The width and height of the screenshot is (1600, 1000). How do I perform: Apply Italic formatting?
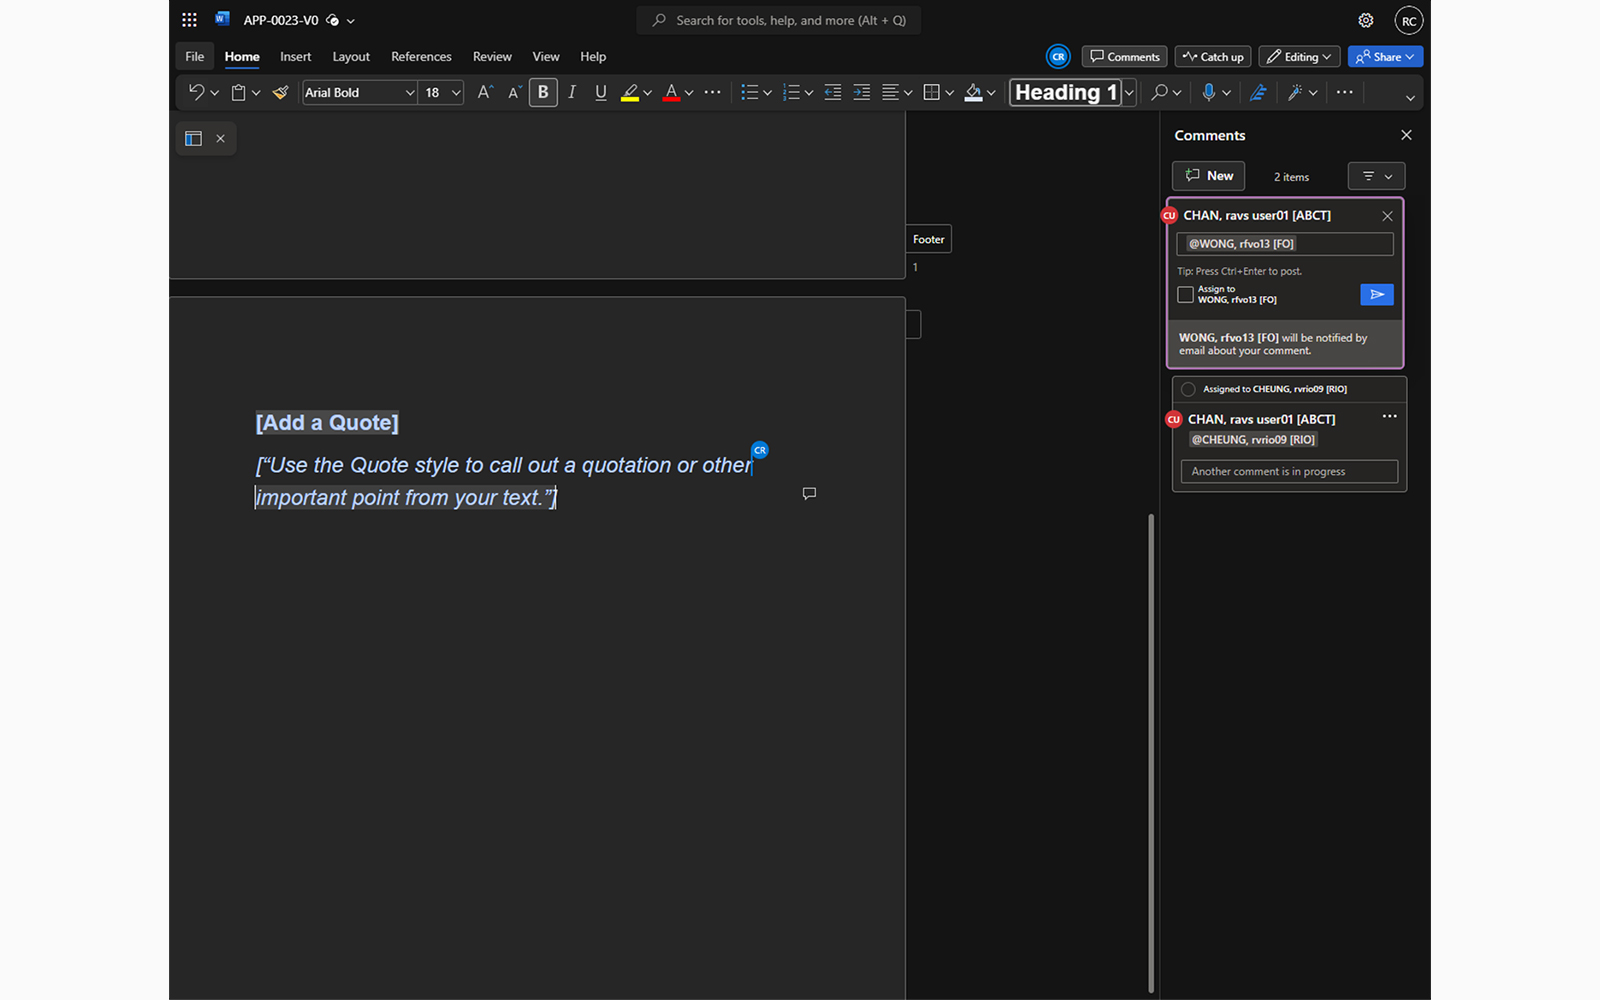pyautogui.click(x=572, y=93)
